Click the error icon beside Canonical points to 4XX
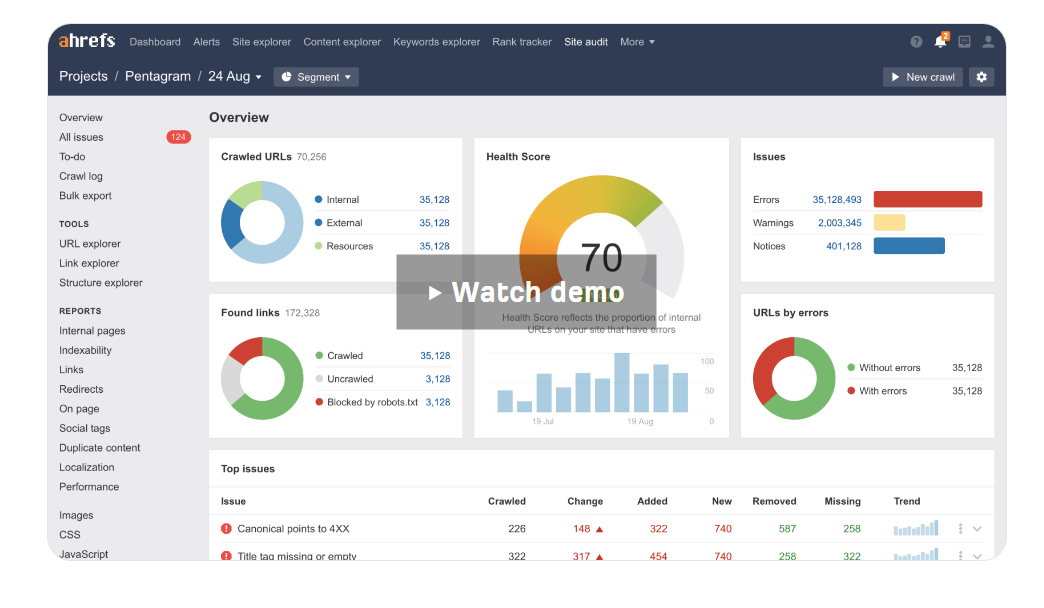Image resolution: width=1044 pixels, height=608 pixels. tap(226, 529)
